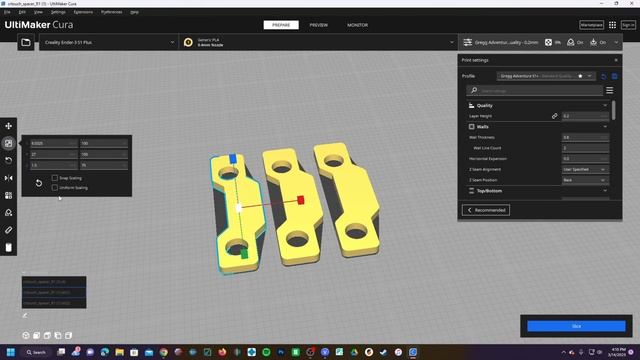The width and height of the screenshot is (640, 360).
Task: Open the Preferences menu
Action: coord(111,12)
